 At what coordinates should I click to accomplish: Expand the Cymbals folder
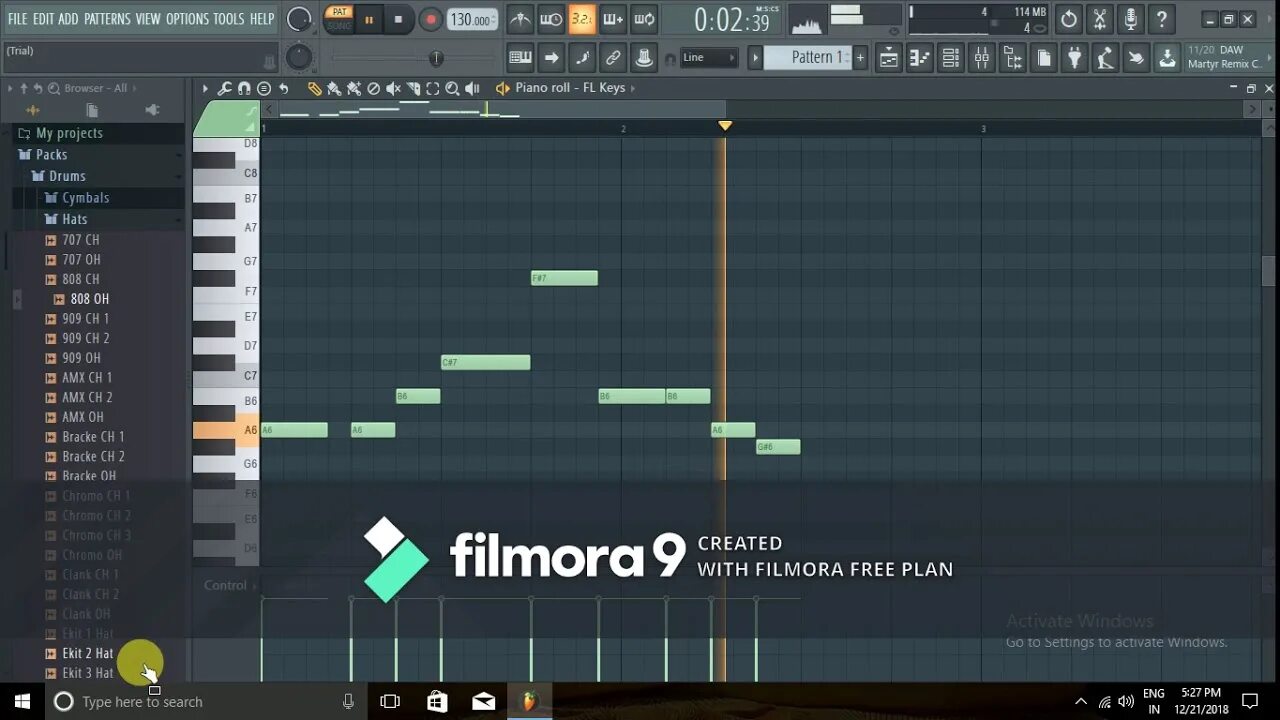coord(78,198)
